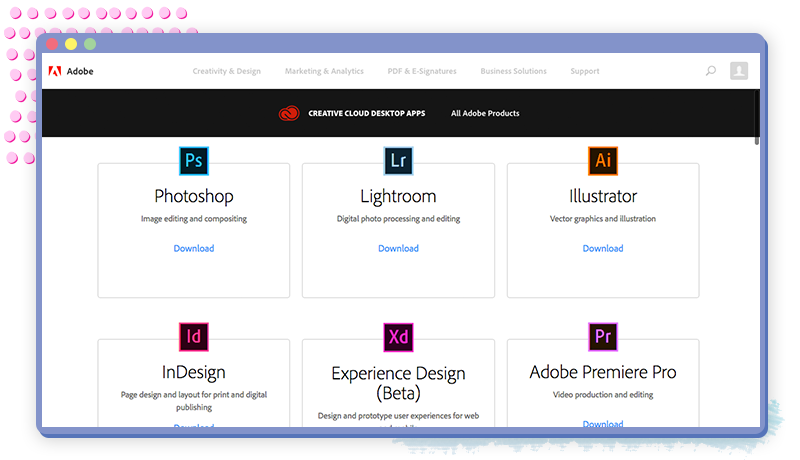Click the InDesign Id app icon
This screenshot has height=460, width=800.
point(194,337)
